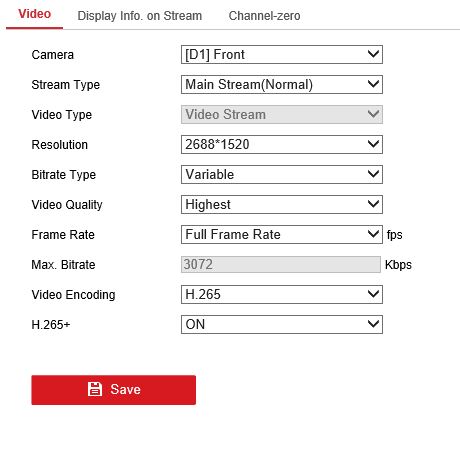Viewport: 460px width, 462px height.
Task: Switch to Display Info. on Stream tab
Action: pos(140,16)
